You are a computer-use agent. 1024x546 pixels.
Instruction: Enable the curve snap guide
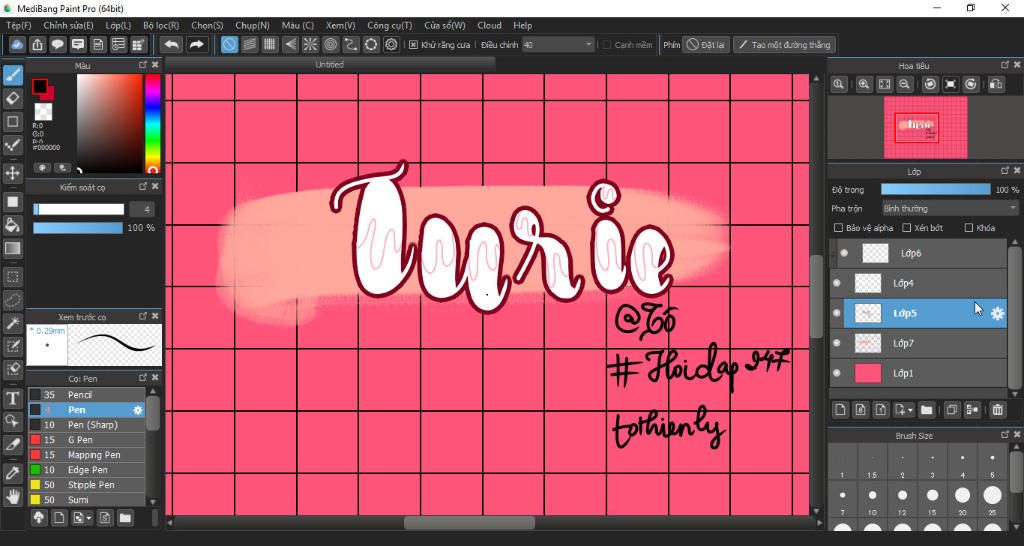click(x=351, y=44)
